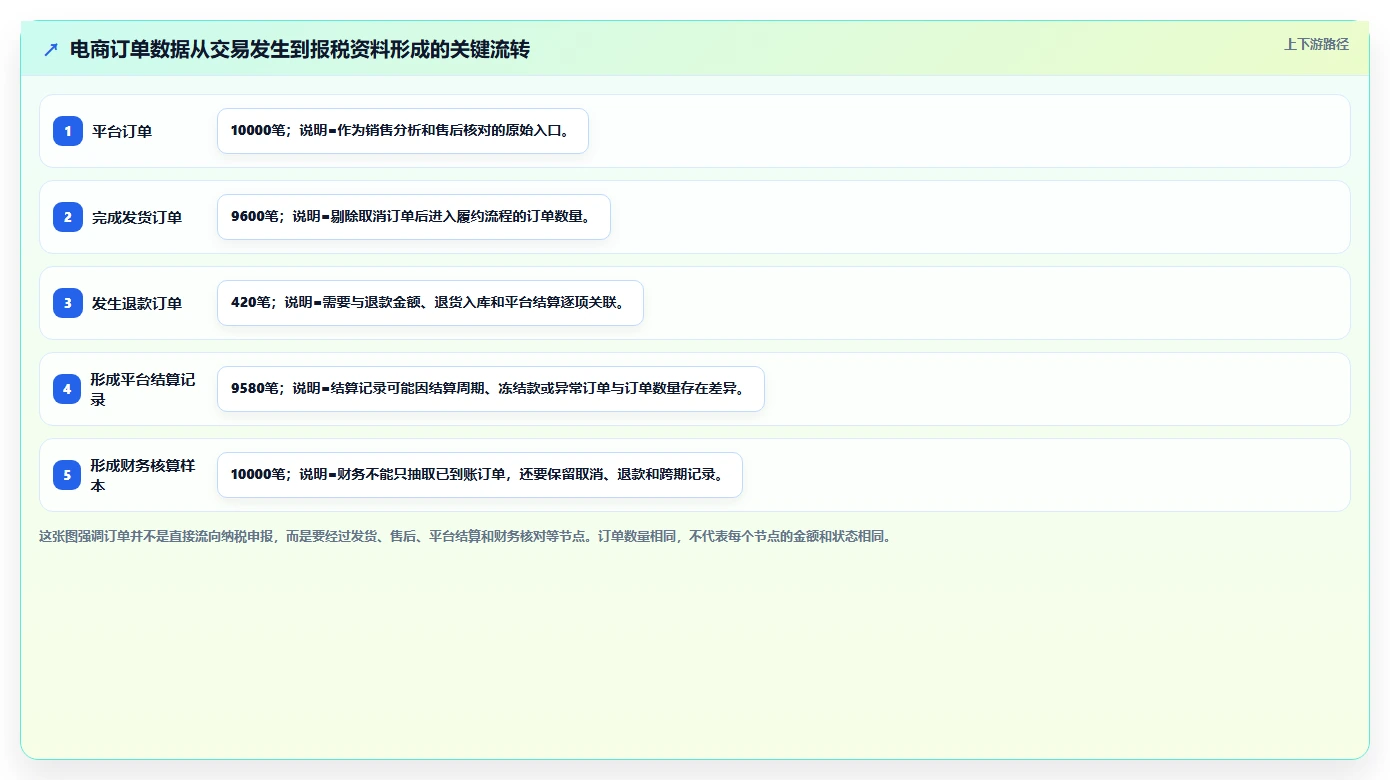Image resolution: width=1390 pixels, height=780 pixels.
Task: Click step number 1 badge for 平台订单
Action: (x=68, y=131)
